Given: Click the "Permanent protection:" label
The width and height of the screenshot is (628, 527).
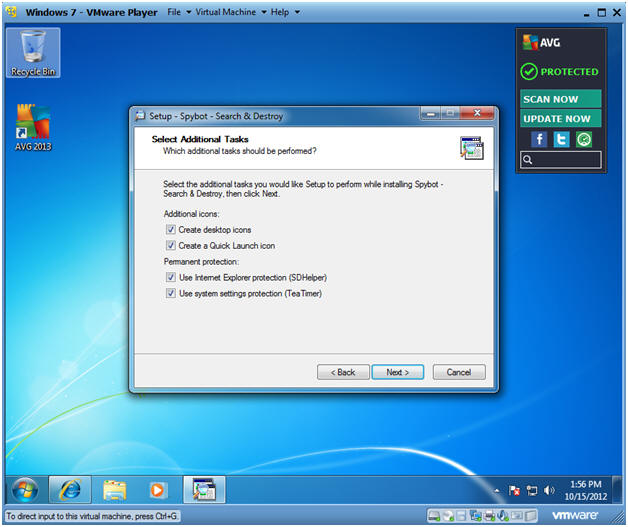Looking at the screenshot, I should point(201,261).
